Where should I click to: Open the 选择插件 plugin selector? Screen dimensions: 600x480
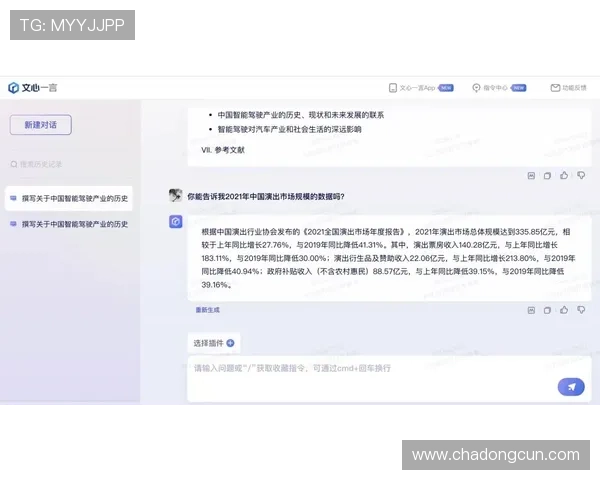pos(214,343)
